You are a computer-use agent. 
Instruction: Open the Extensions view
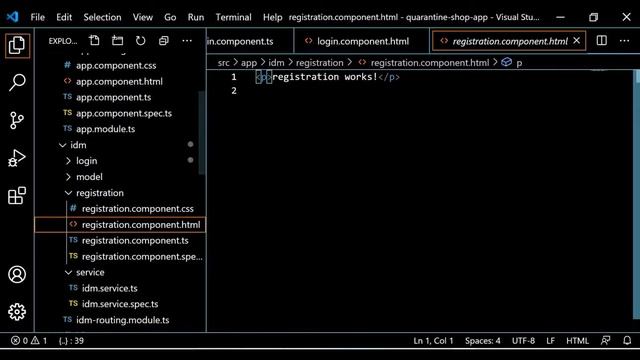pyautogui.click(x=17, y=196)
